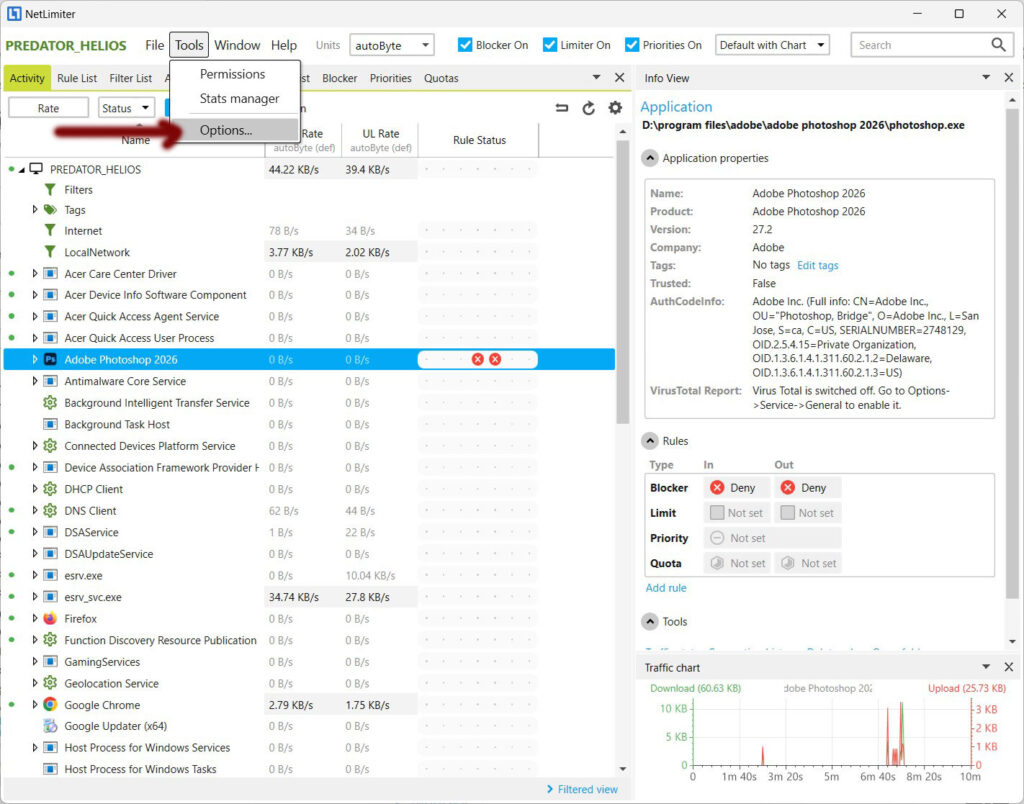Click the Search input field
The width and height of the screenshot is (1024, 804).
tap(918, 45)
